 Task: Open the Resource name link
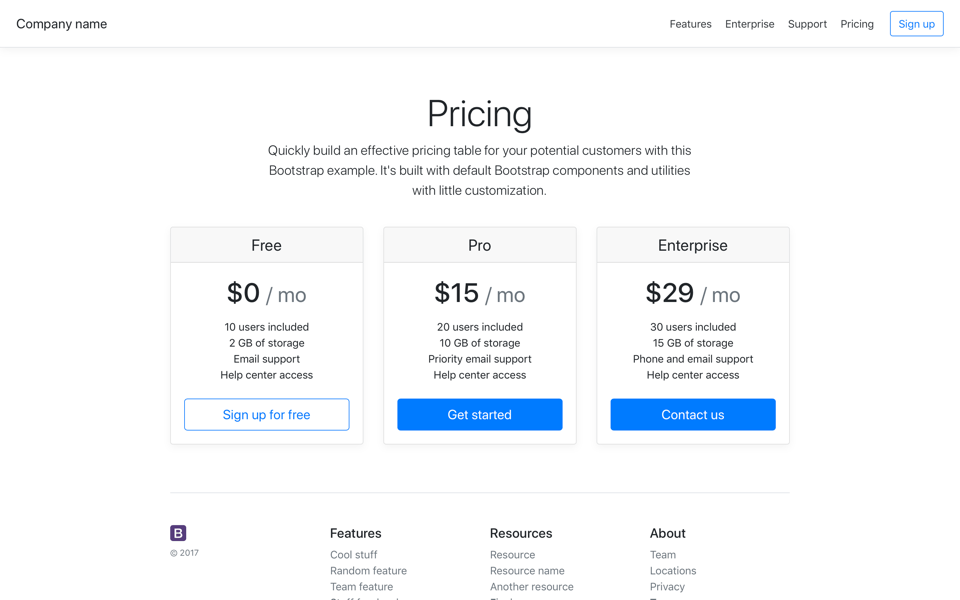[527, 570]
